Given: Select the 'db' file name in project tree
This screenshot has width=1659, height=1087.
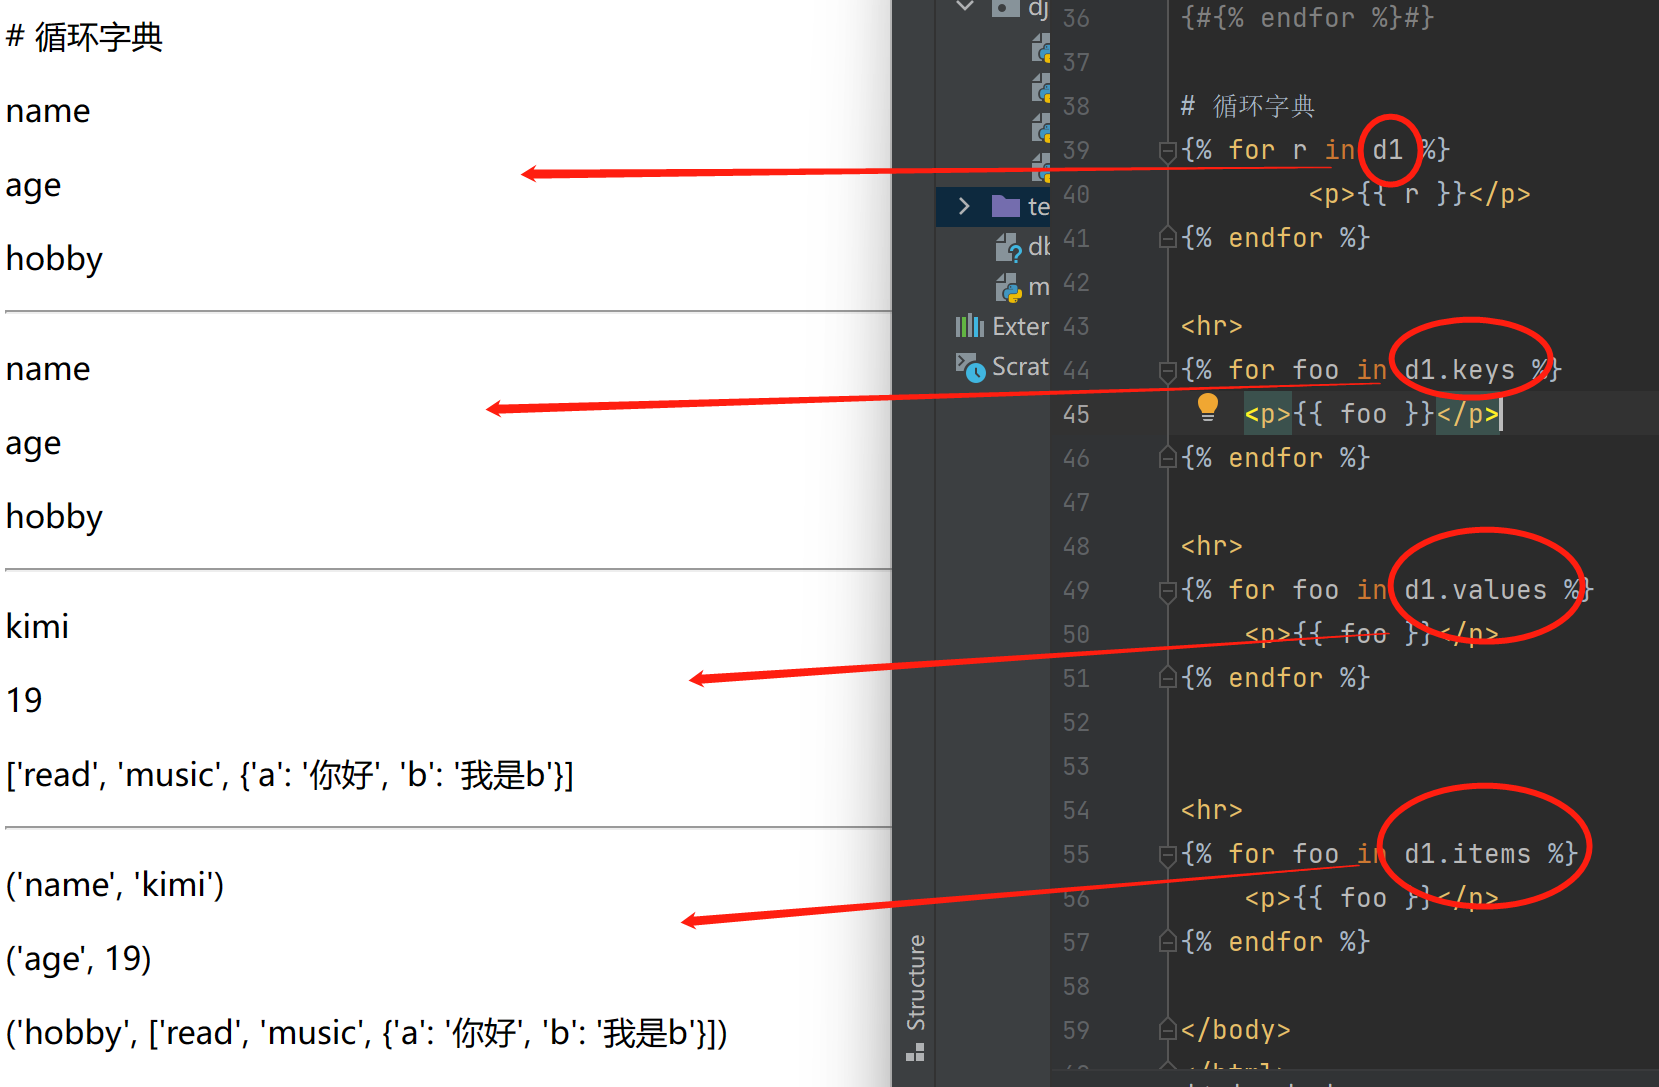Looking at the screenshot, I should (1039, 246).
